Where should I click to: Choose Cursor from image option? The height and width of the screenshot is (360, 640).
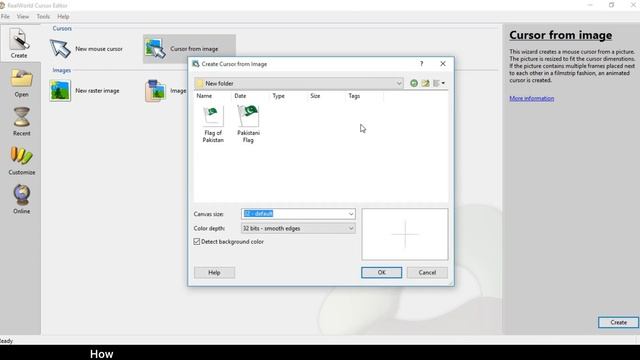(x=189, y=49)
